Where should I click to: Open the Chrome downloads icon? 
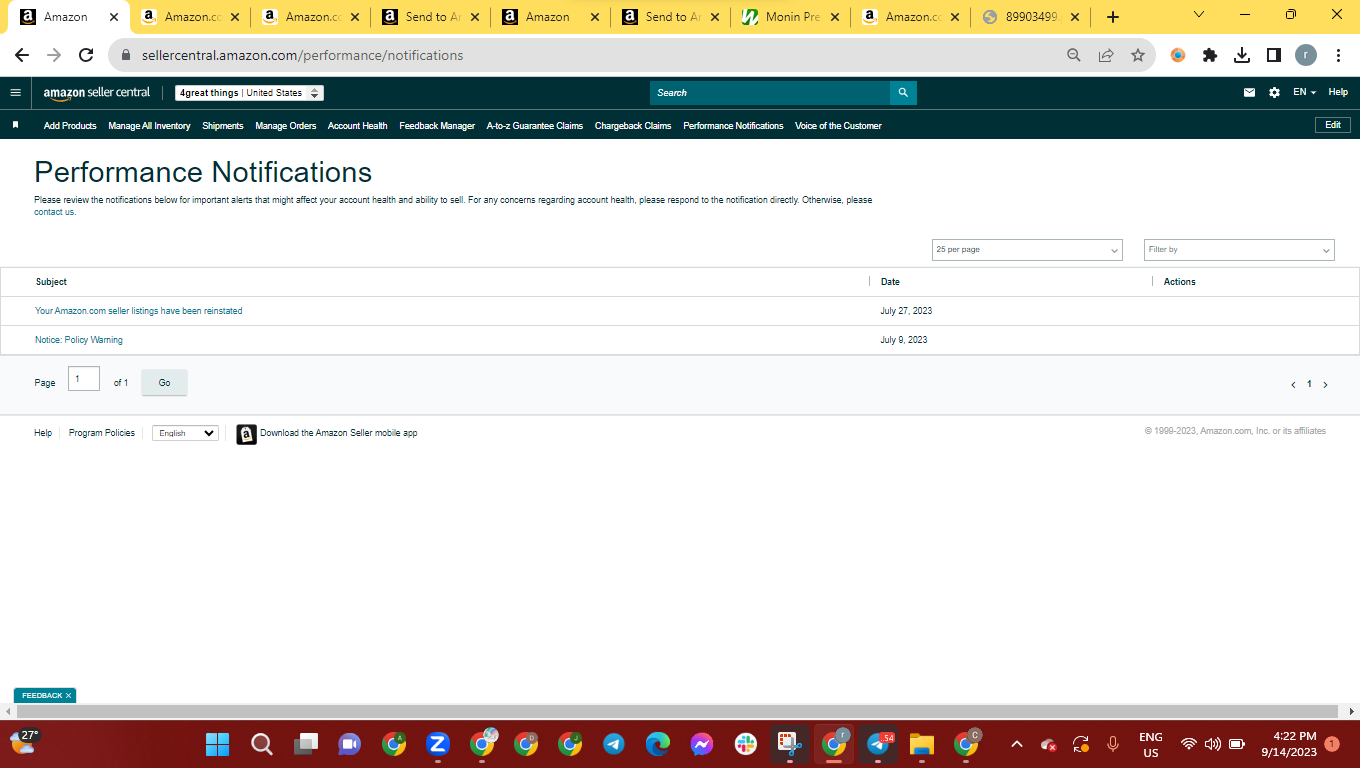(x=1242, y=55)
